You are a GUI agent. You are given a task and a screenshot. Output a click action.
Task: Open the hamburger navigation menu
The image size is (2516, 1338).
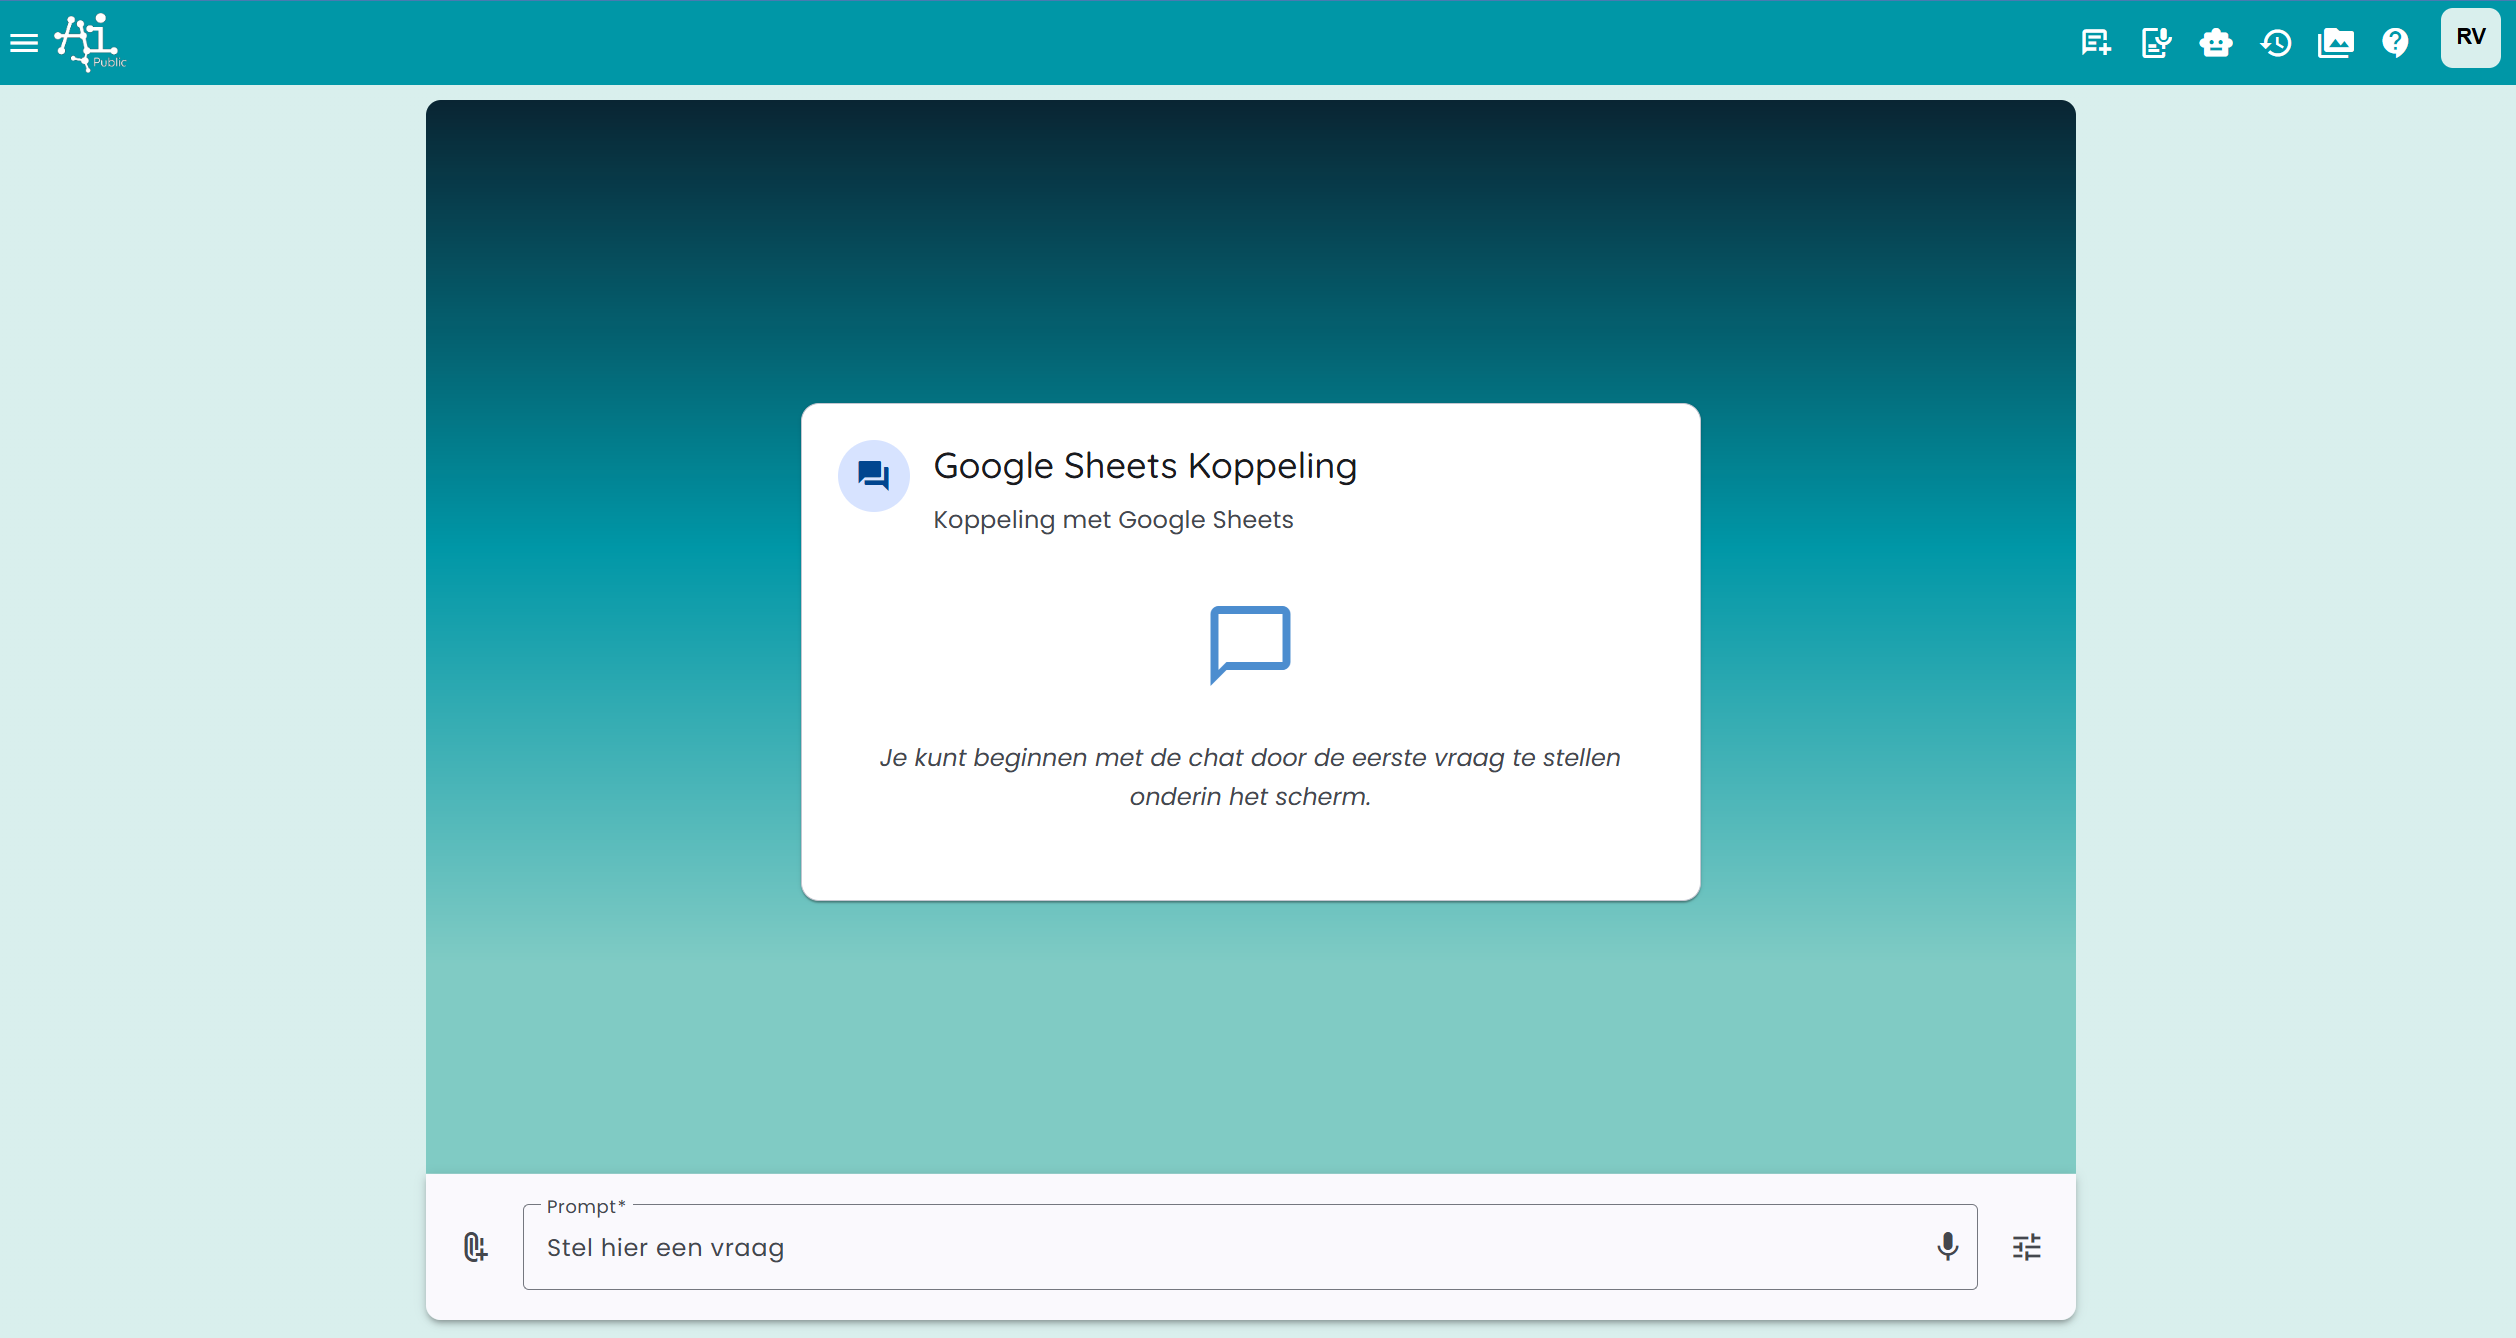coord(24,43)
